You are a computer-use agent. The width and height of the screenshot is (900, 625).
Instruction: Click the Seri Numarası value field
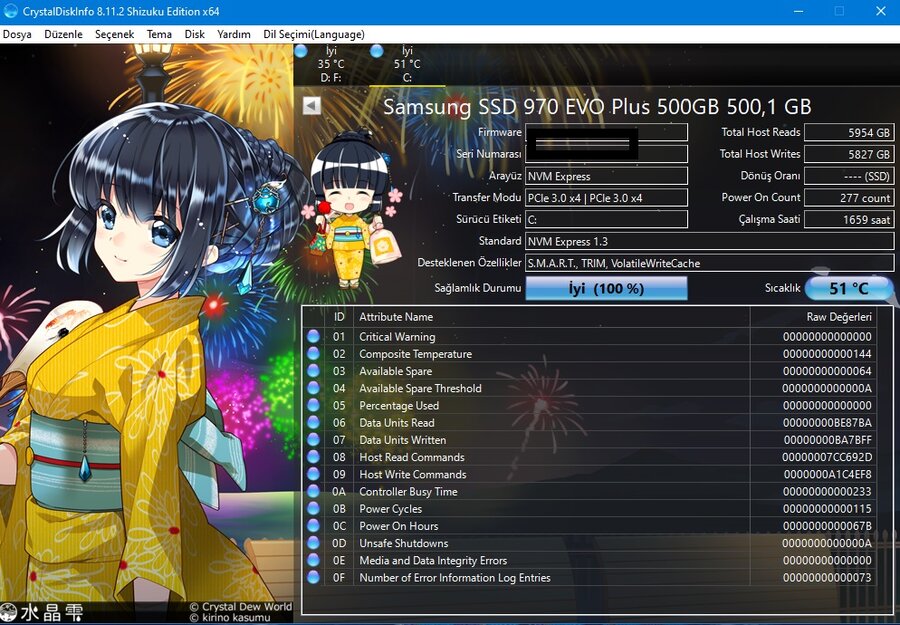606,154
